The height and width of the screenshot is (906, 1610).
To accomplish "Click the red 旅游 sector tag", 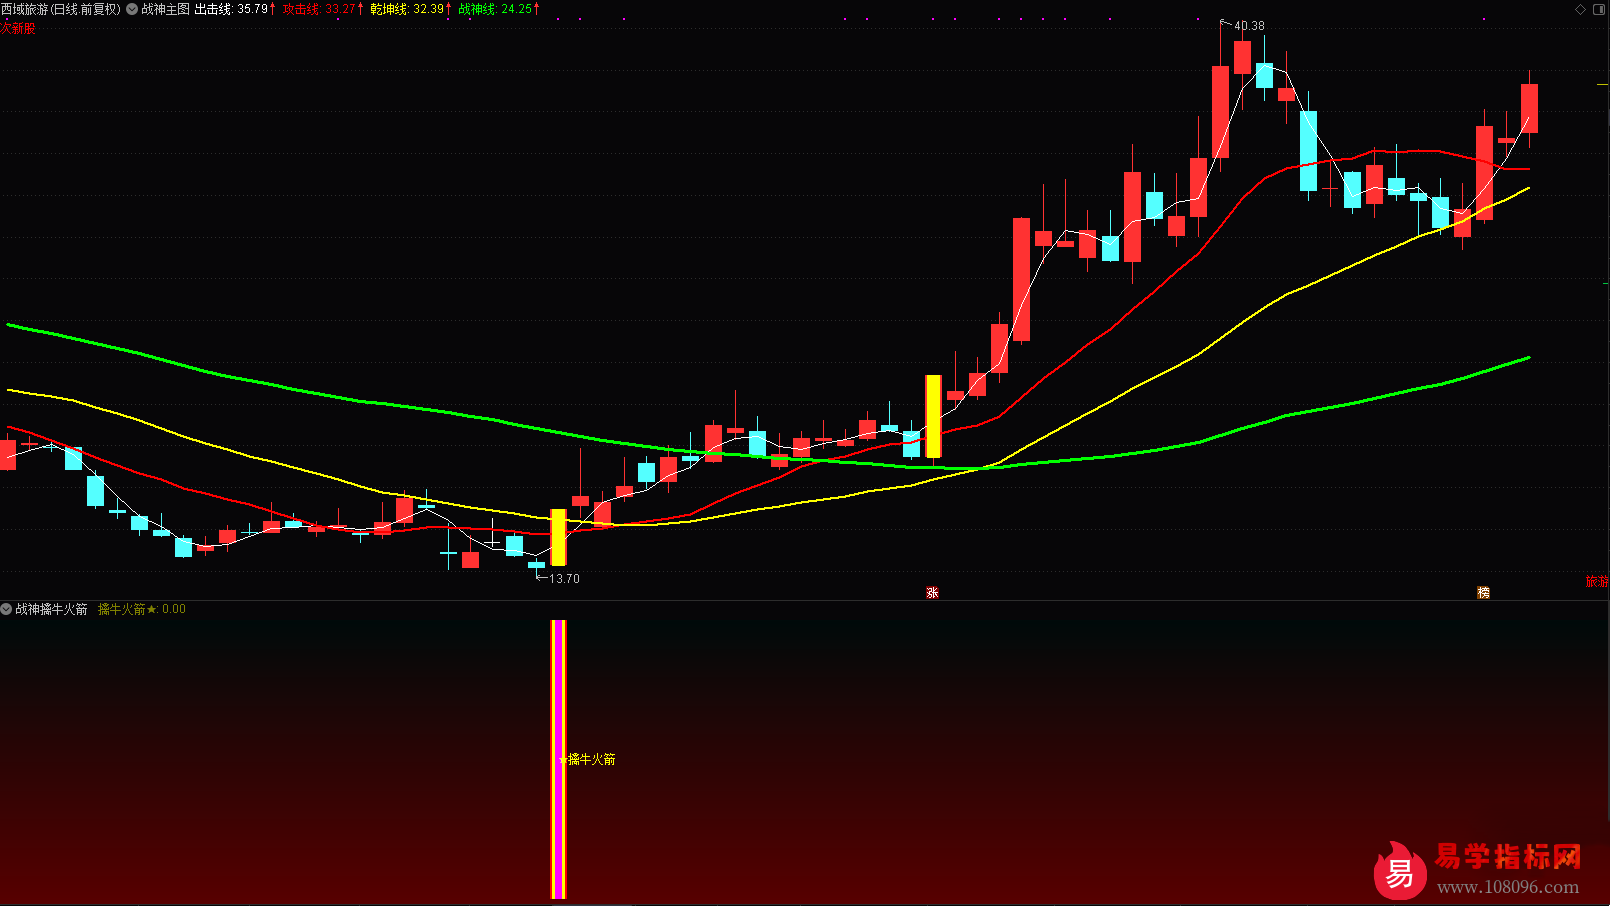I will click(x=1597, y=581).
